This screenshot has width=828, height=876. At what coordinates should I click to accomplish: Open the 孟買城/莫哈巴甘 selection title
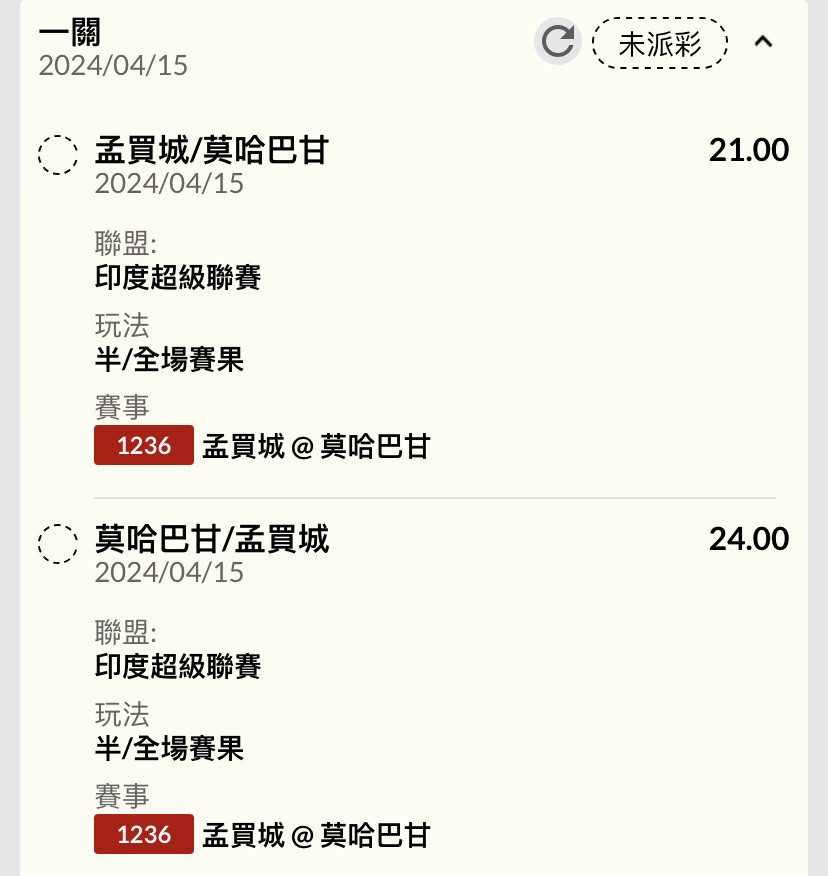(x=212, y=150)
